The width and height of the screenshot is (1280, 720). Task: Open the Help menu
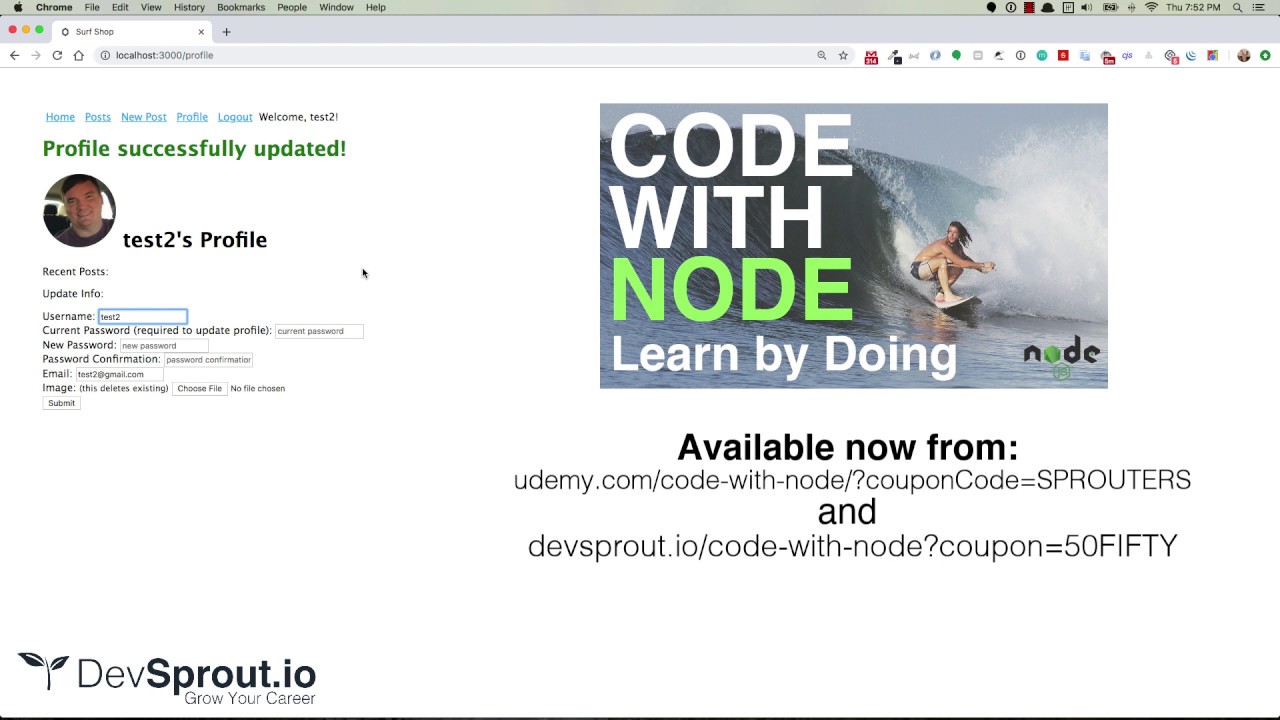pos(376,7)
